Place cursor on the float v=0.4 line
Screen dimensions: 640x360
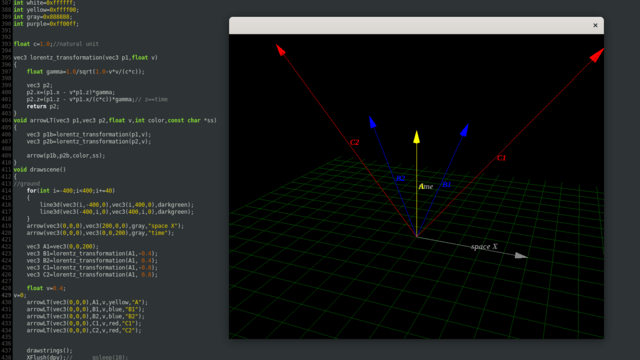pyautogui.click(x=46, y=288)
